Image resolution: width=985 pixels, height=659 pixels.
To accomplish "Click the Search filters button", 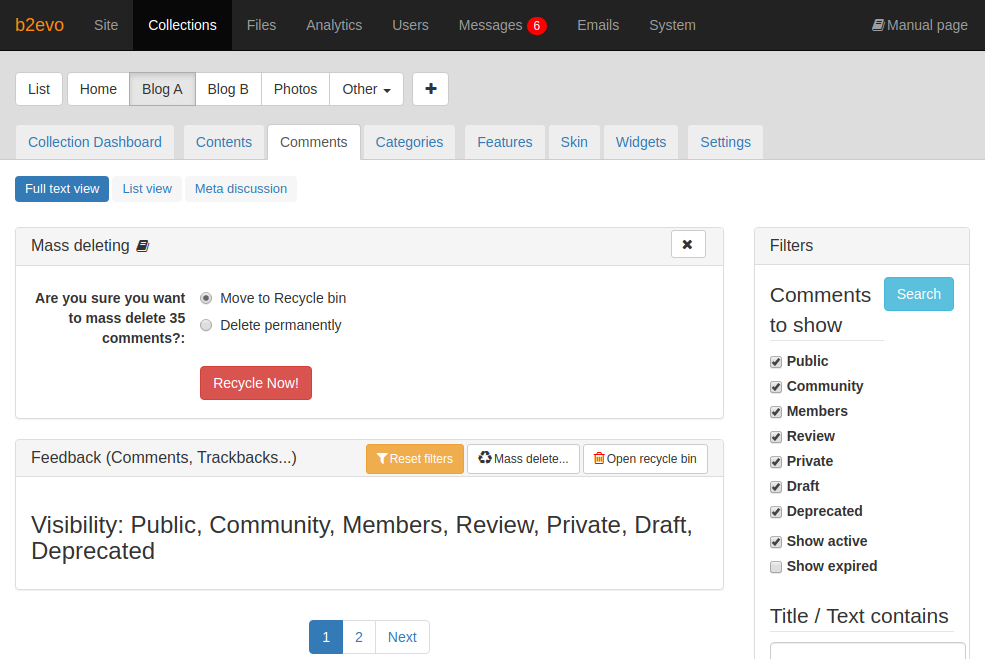I will coord(918,294).
